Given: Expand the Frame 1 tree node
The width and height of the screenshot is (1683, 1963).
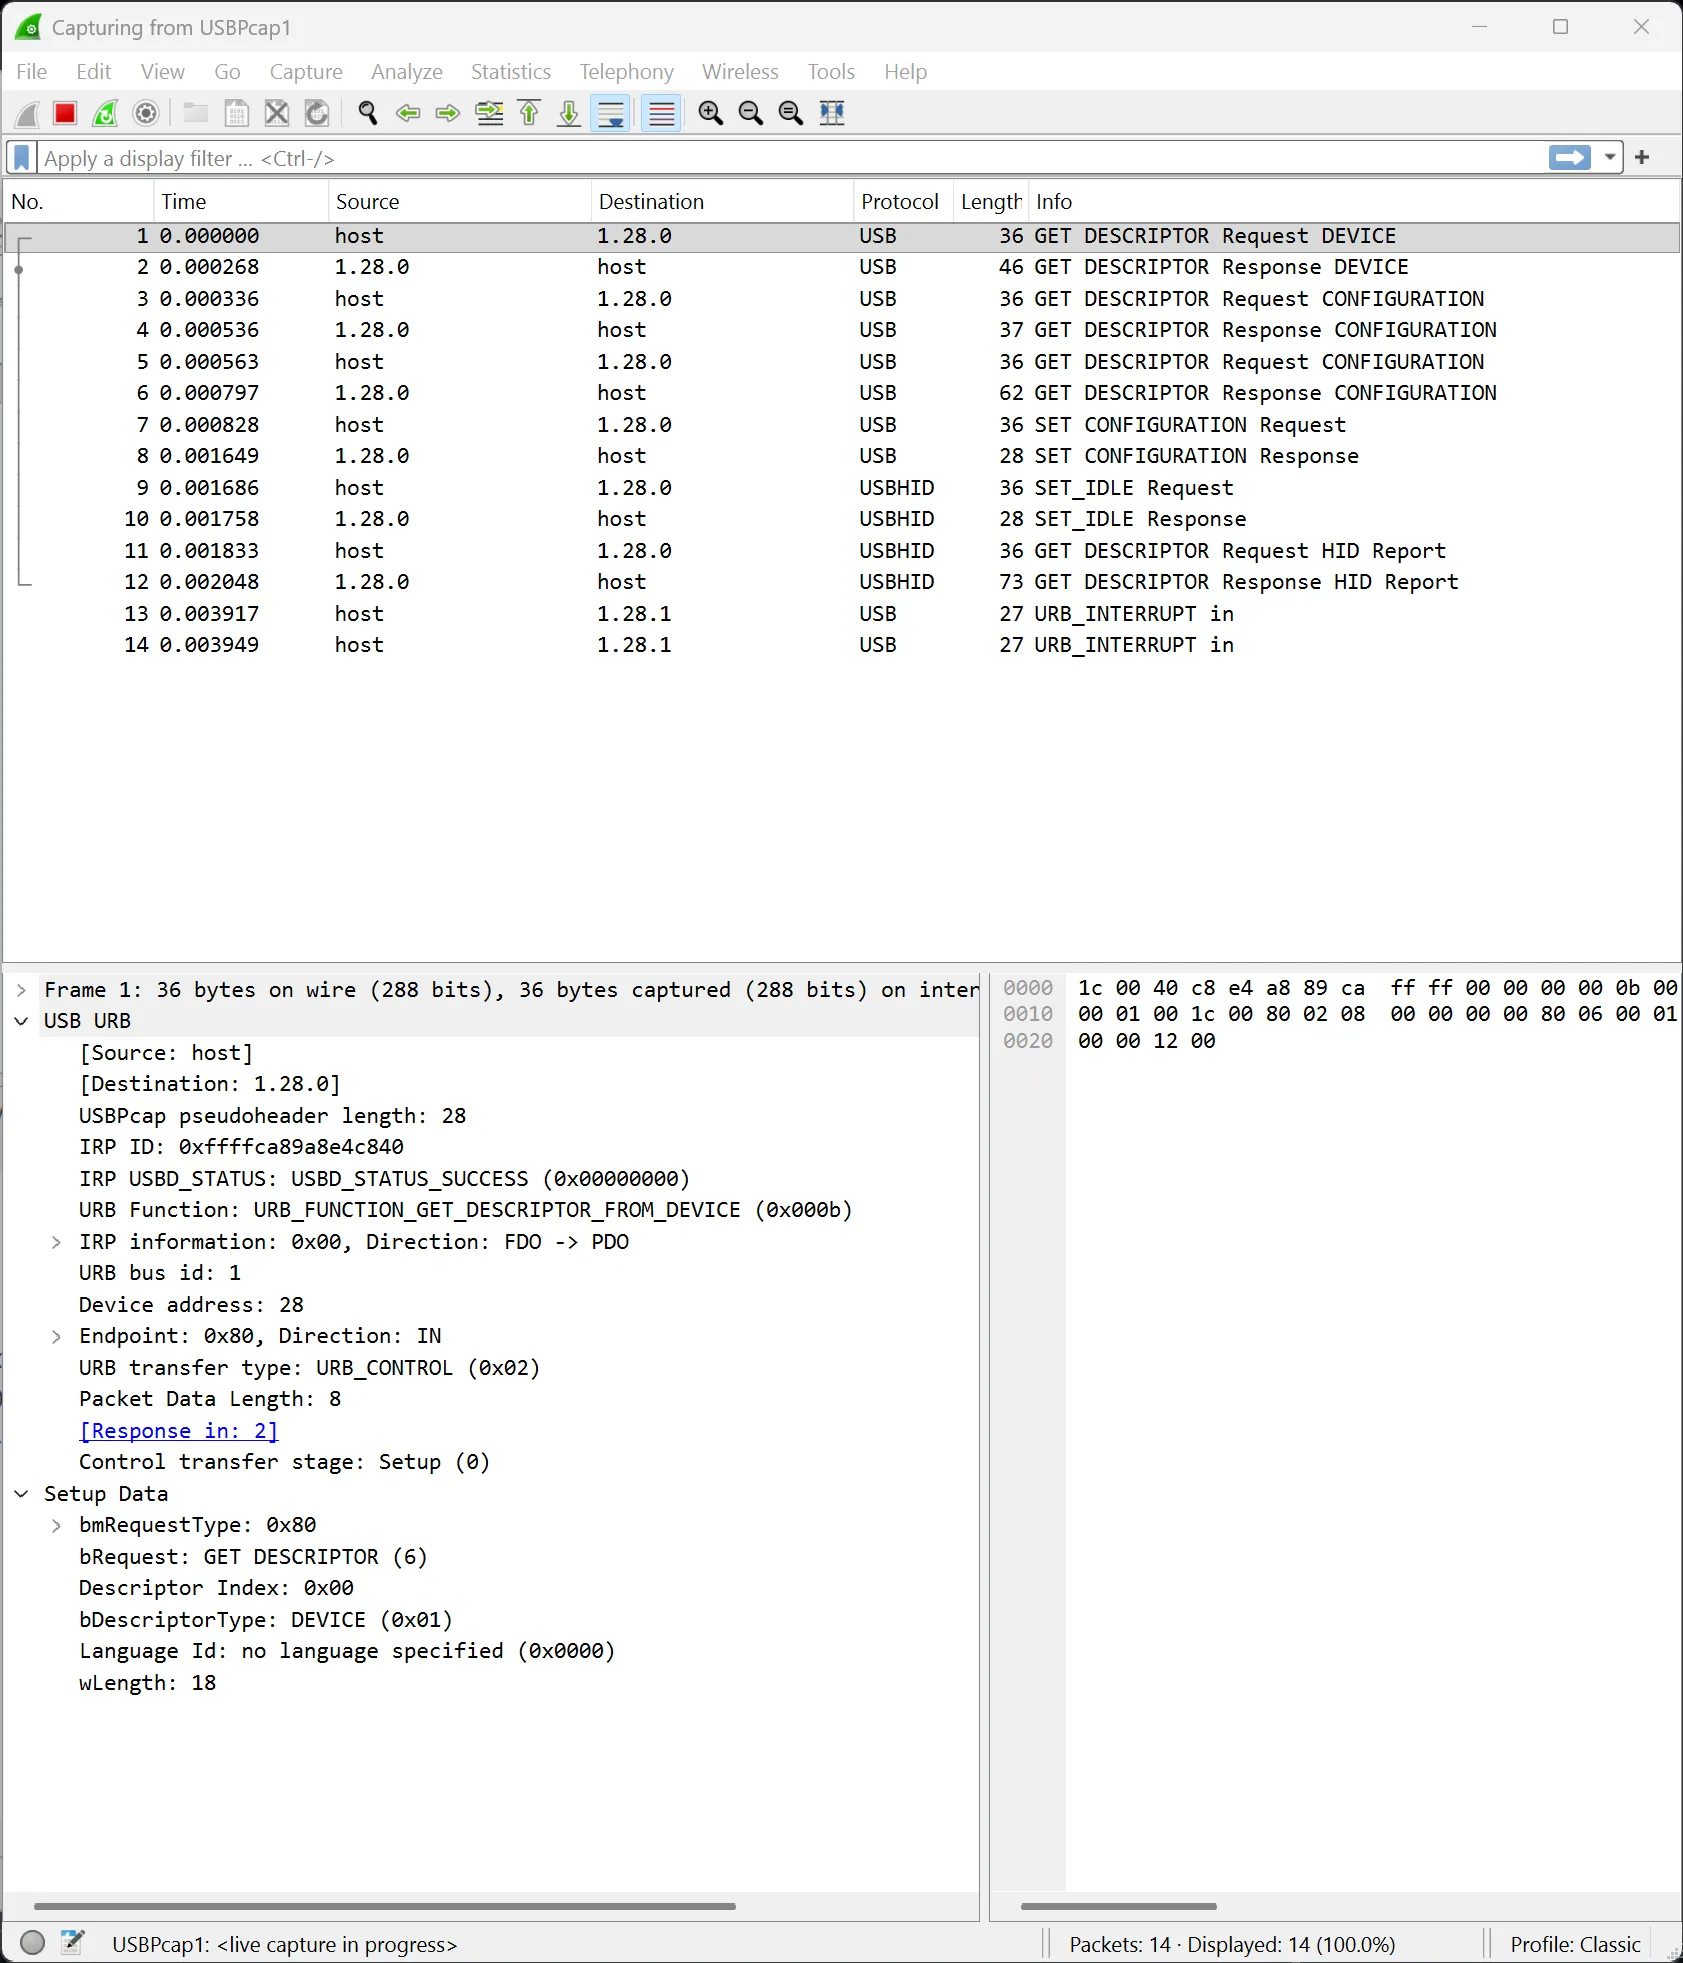Looking at the screenshot, I should (x=21, y=990).
